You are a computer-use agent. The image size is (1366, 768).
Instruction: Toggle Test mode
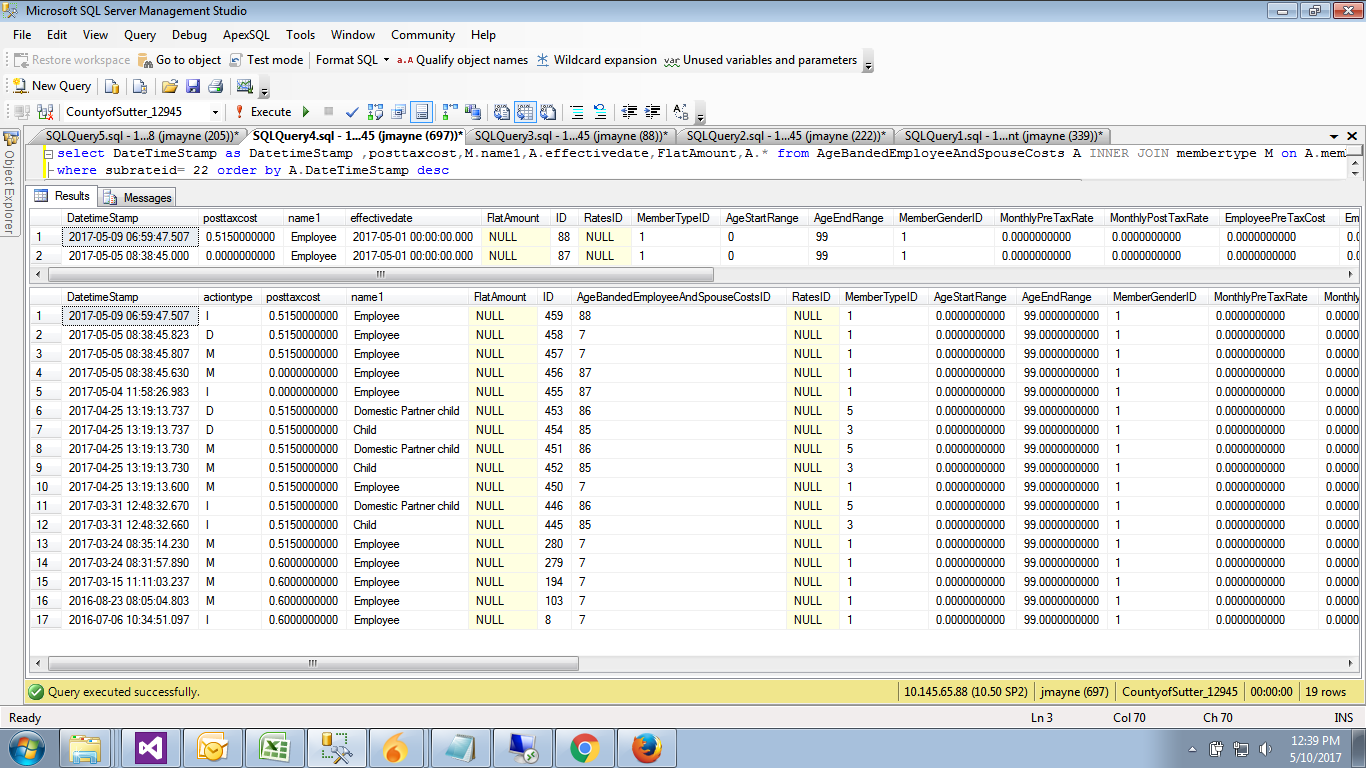[x=266, y=60]
